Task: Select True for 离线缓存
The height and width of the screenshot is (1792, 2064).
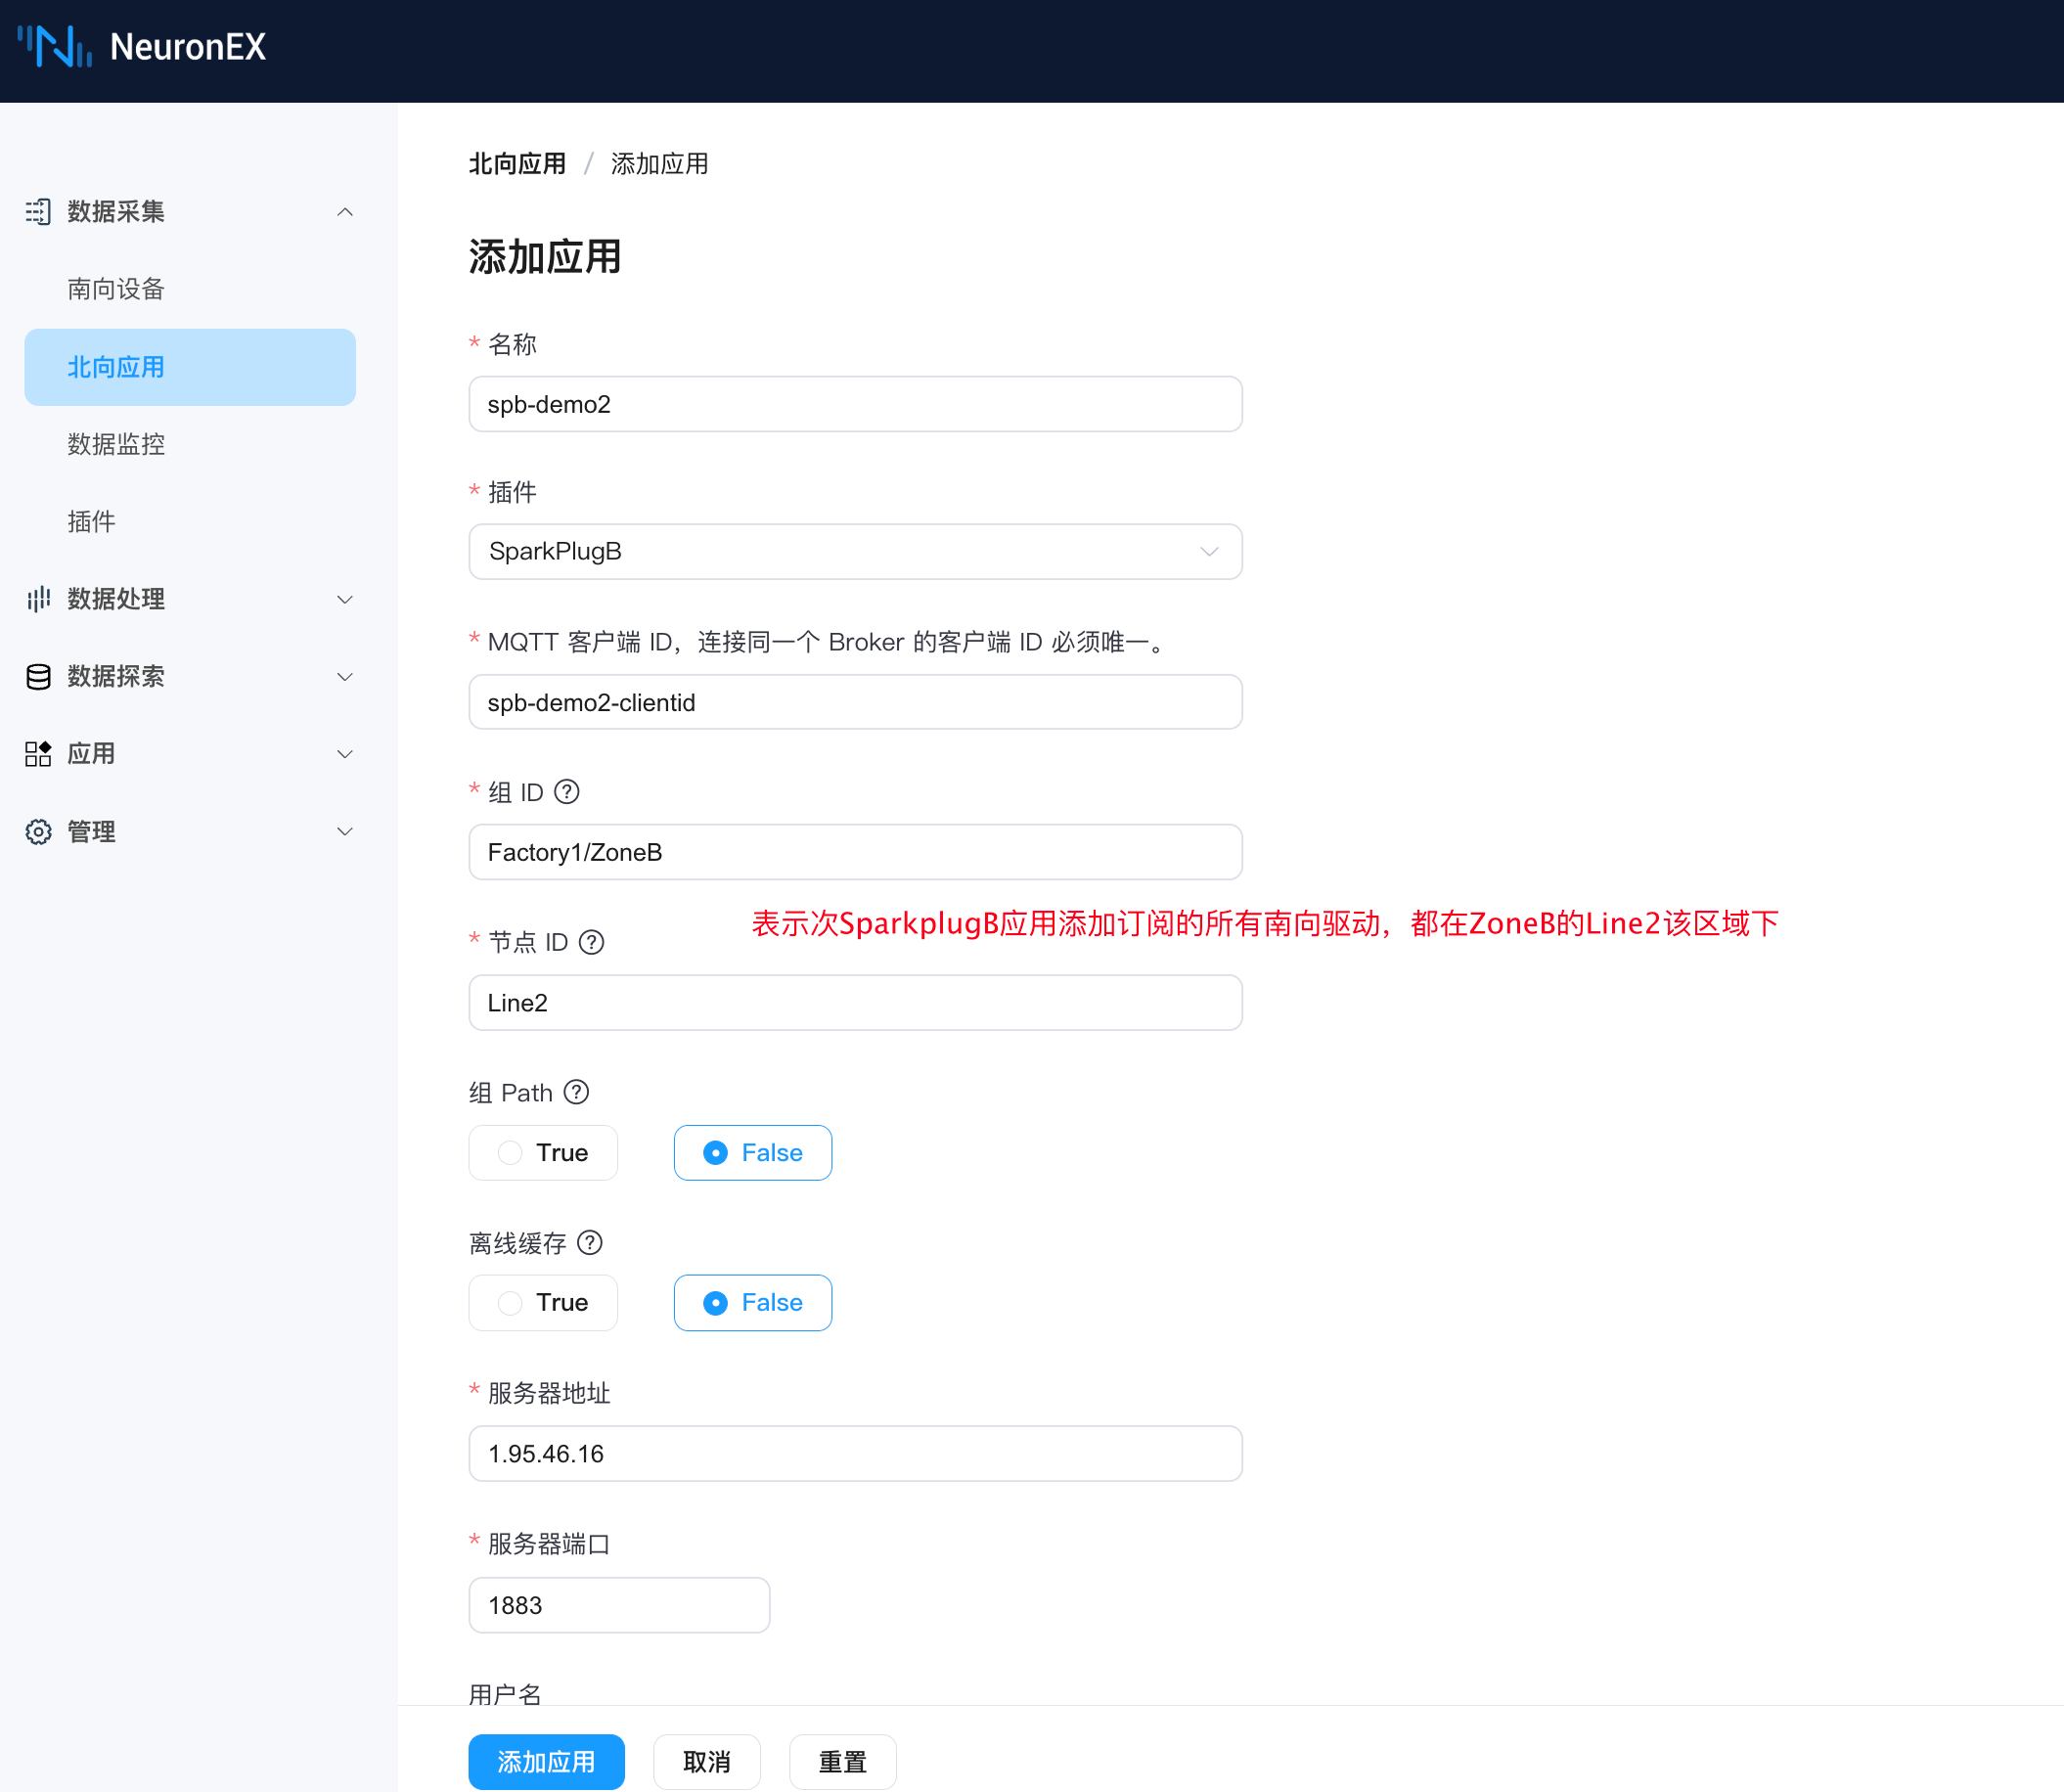Action: 543,1303
